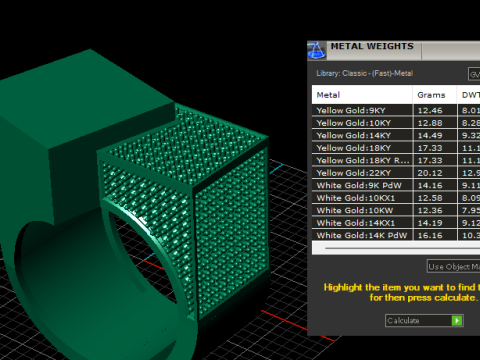
Task: Click the Metal Weights scale icon
Action: [316, 50]
